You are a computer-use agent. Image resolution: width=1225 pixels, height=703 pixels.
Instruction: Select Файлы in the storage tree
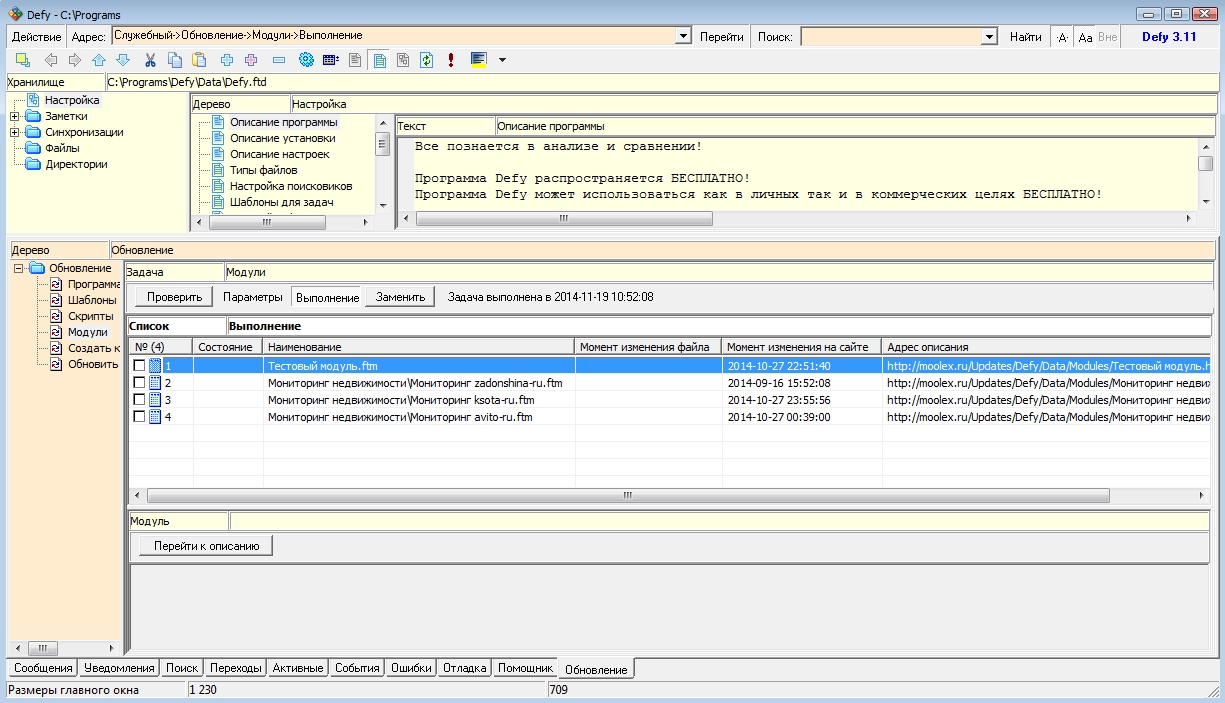pyautogui.click(x=62, y=148)
